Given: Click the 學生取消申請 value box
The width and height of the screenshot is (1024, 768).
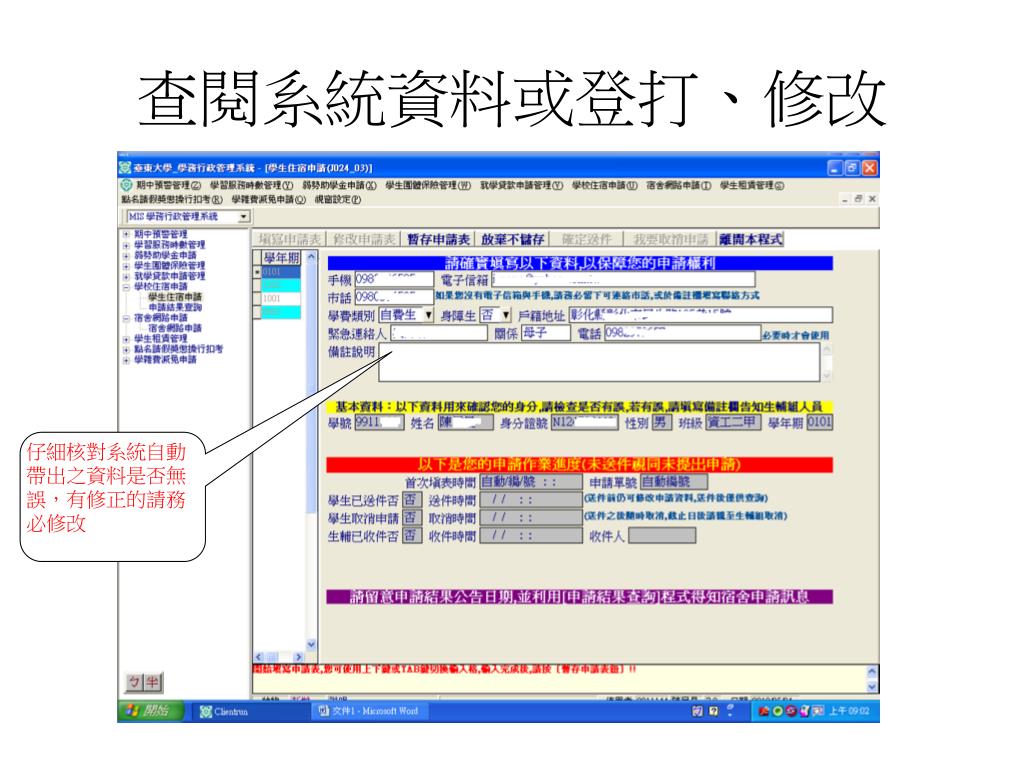Looking at the screenshot, I should pyautogui.click(x=411, y=518).
